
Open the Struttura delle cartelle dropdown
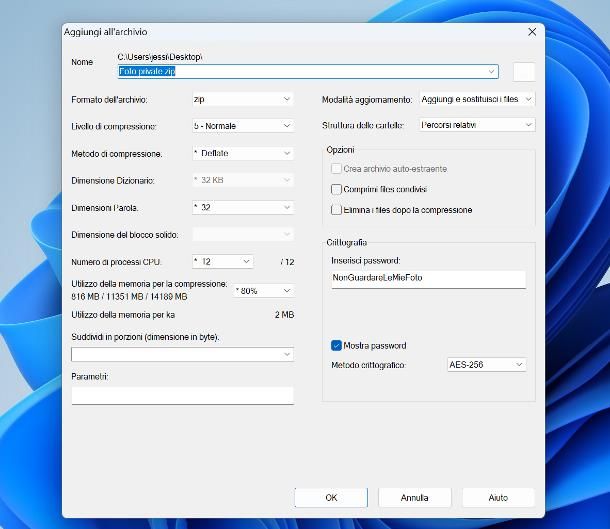point(477,125)
